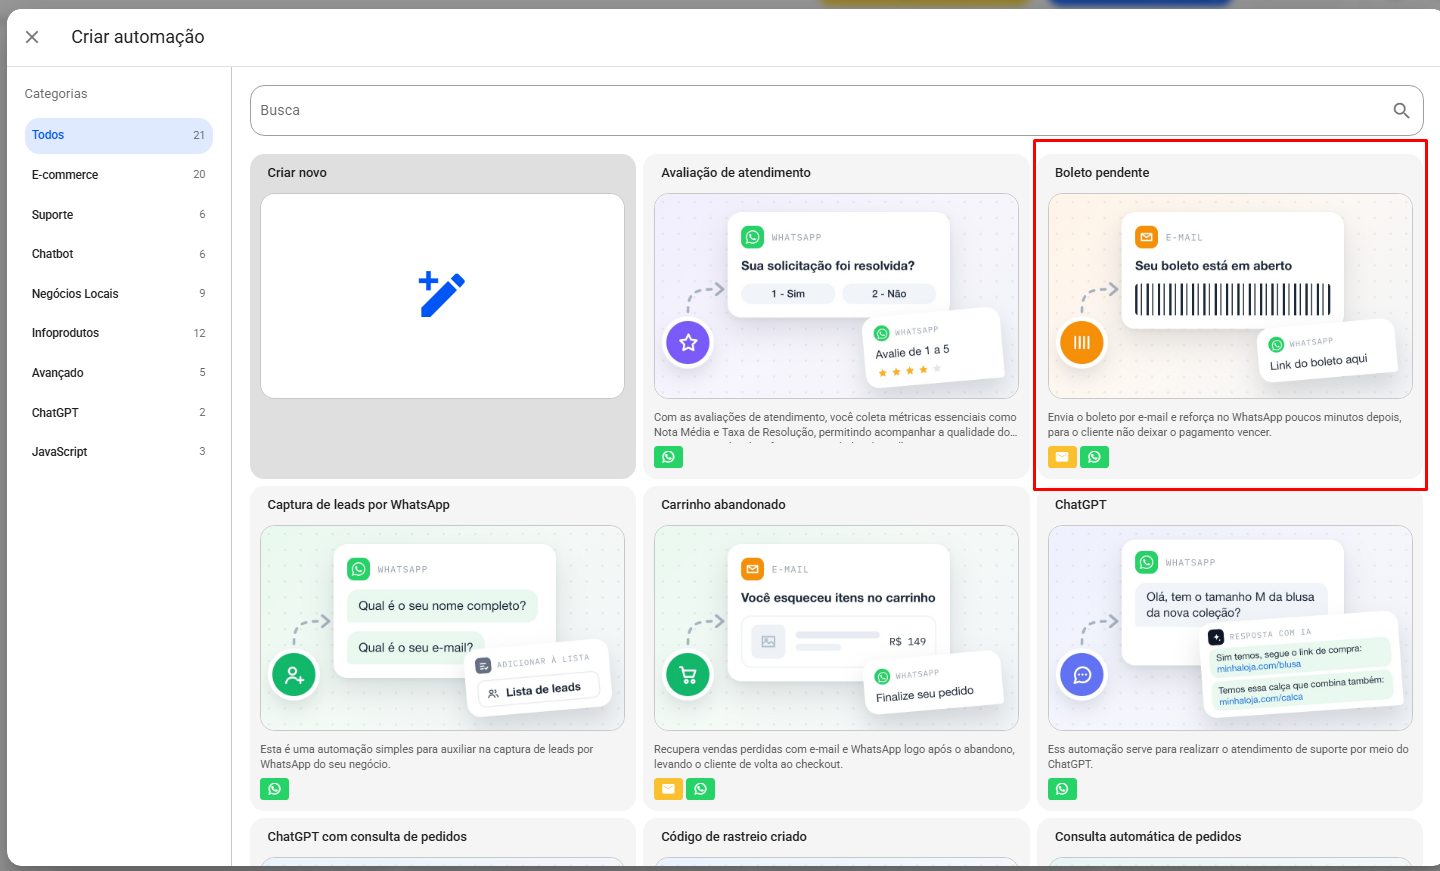Click the Criar automação dialog title
1440x871 pixels.
tap(138, 37)
